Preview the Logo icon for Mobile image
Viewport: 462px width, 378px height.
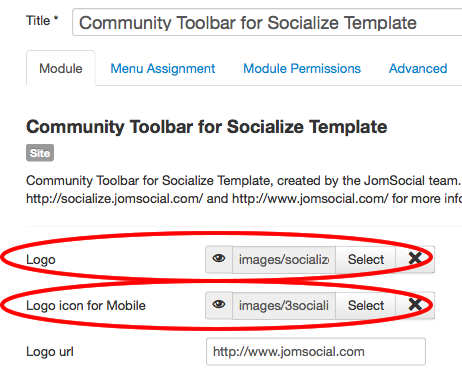click(219, 305)
